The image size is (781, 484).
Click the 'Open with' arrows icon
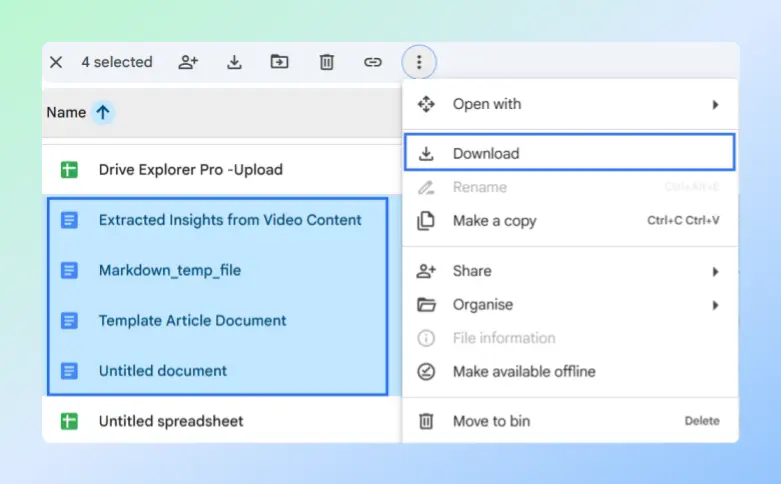pos(426,104)
